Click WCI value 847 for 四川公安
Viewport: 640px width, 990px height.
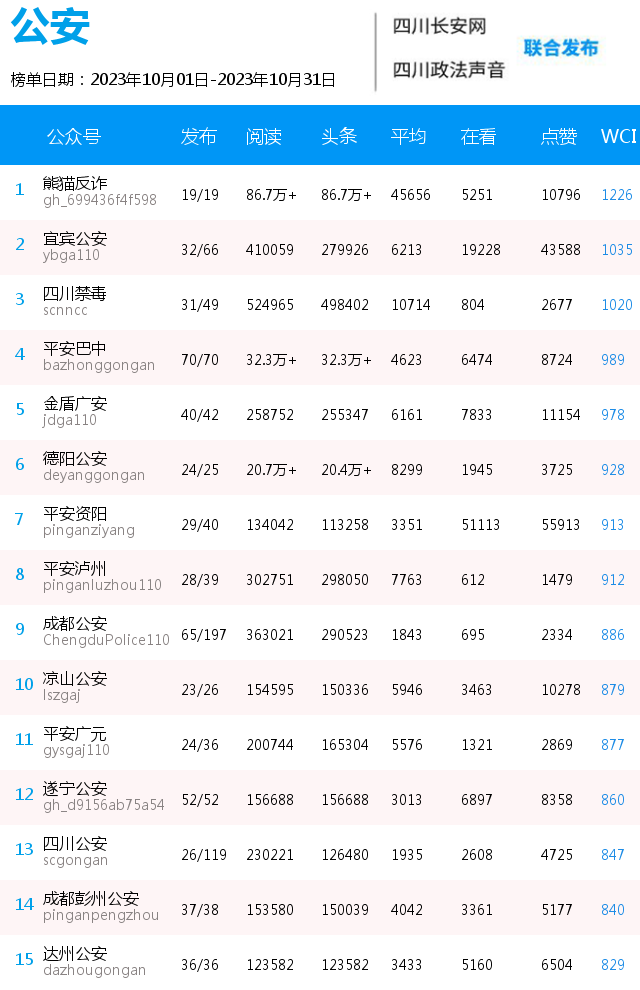613,855
